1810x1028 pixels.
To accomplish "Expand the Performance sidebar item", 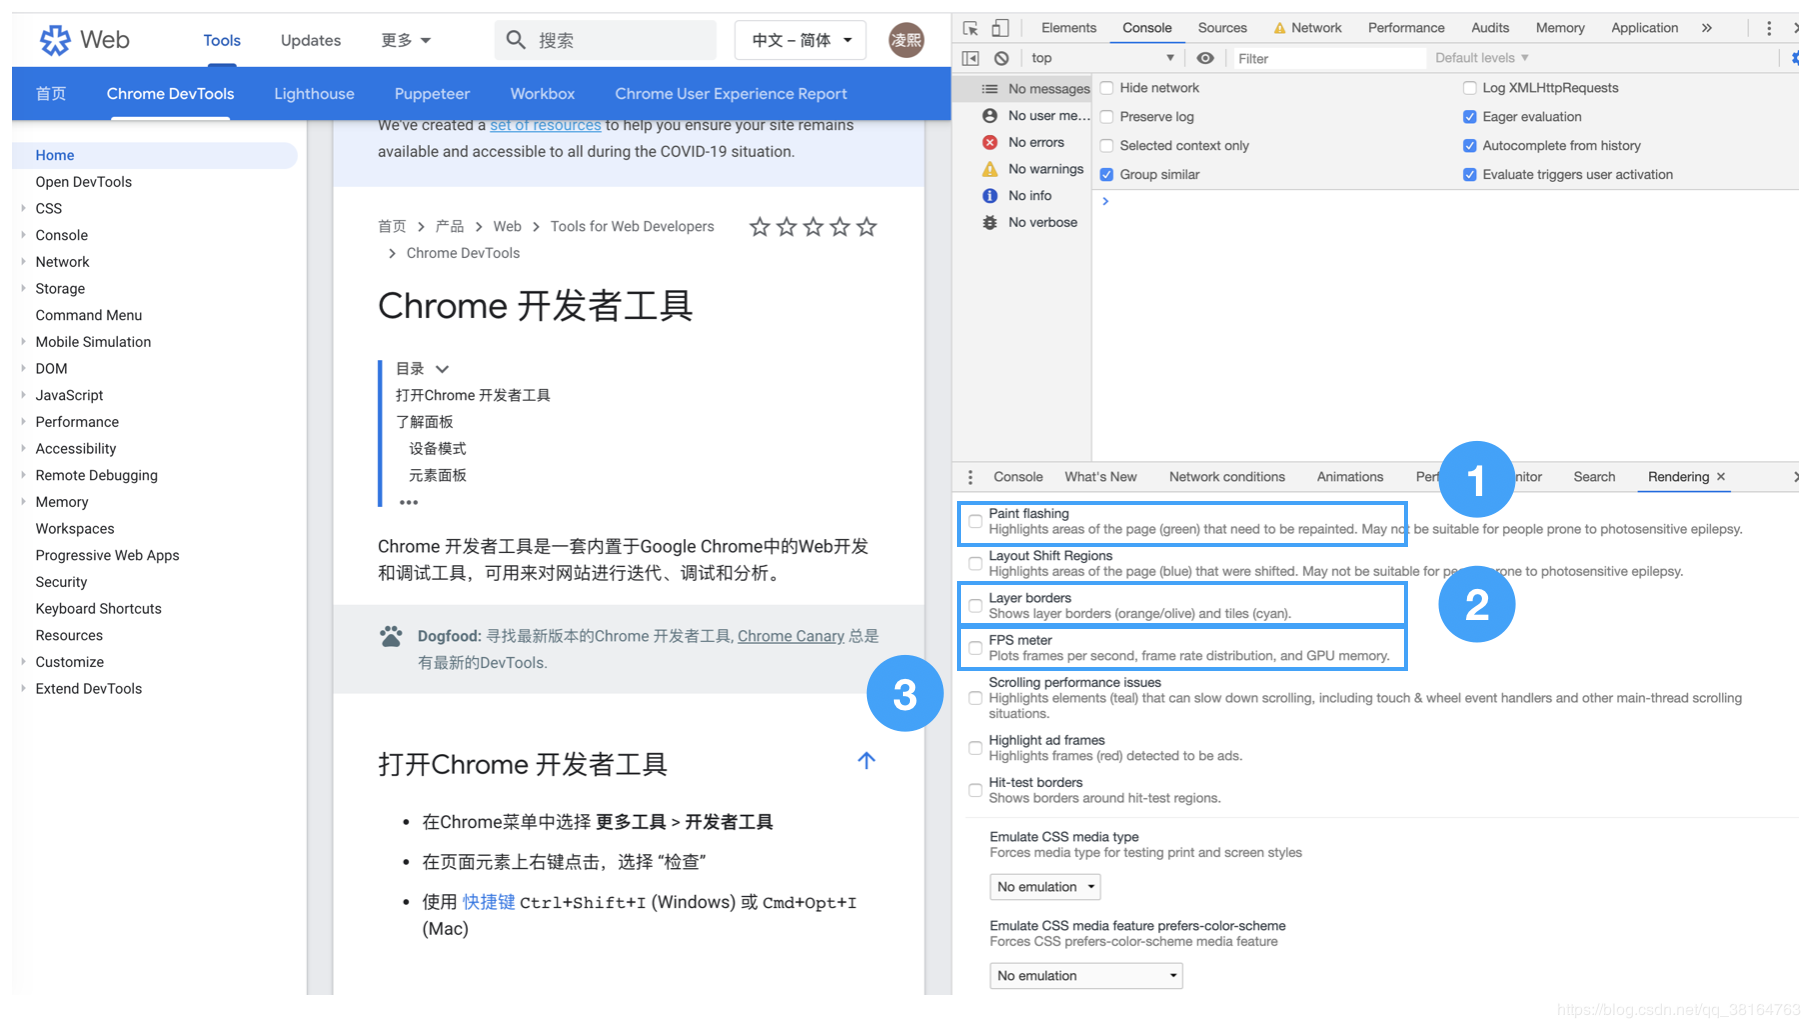I will (x=23, y=422).
